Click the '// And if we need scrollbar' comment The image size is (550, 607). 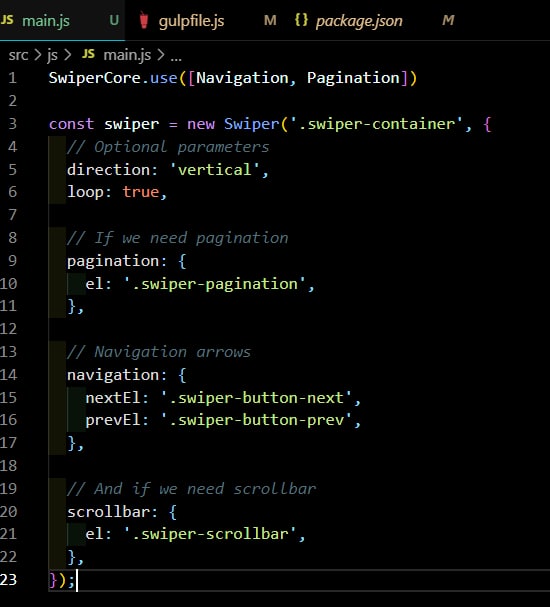192,489
